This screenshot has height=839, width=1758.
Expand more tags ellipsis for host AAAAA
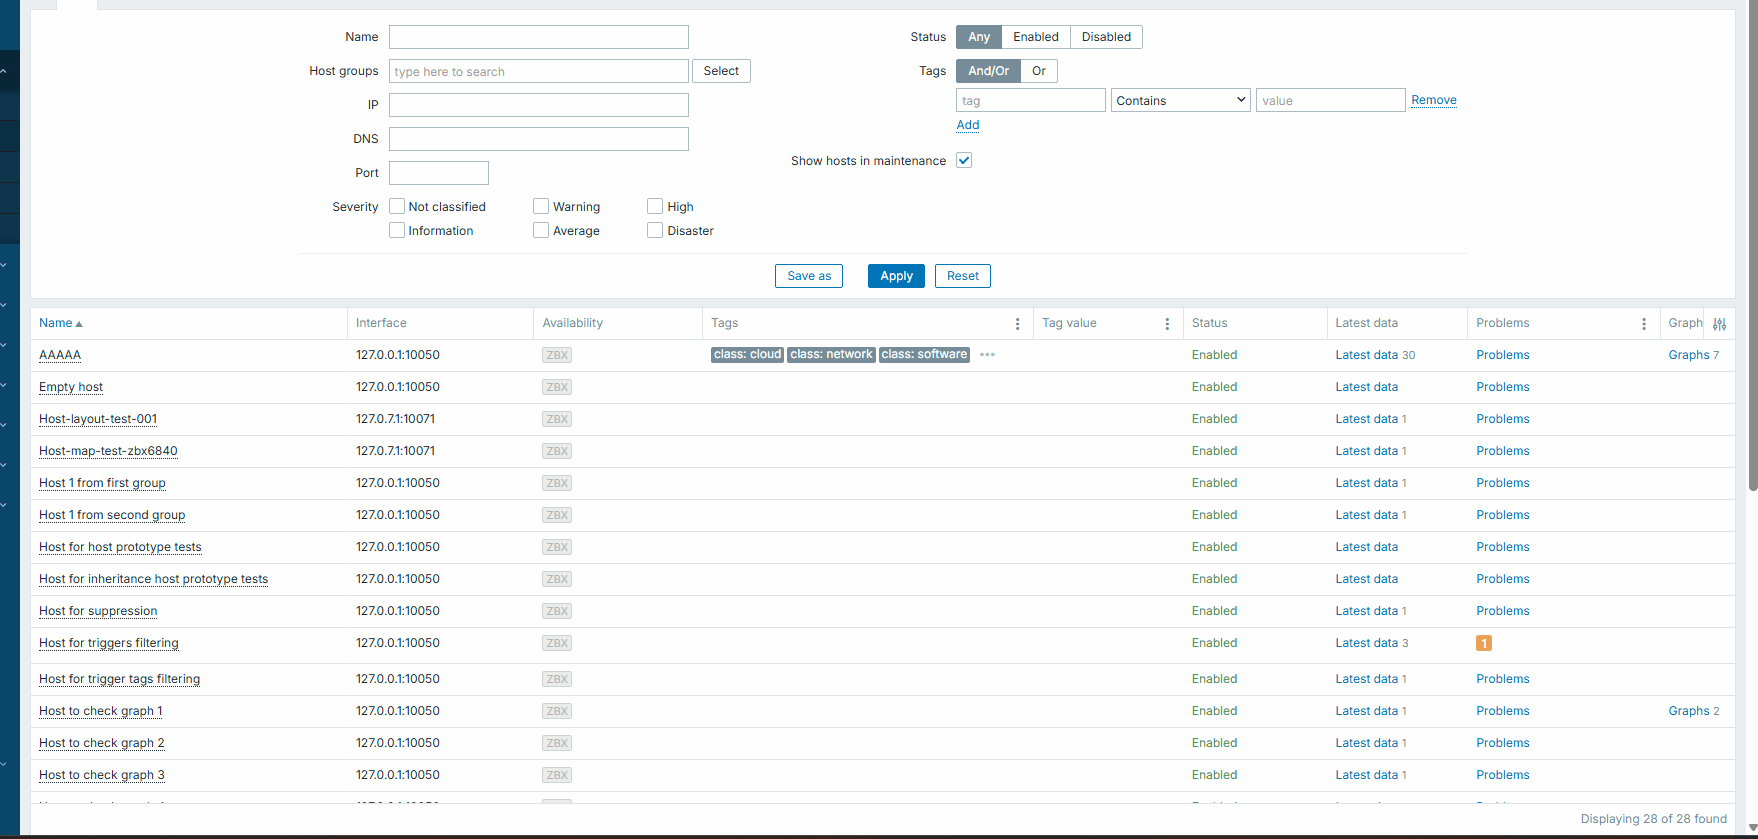point(987,355)
